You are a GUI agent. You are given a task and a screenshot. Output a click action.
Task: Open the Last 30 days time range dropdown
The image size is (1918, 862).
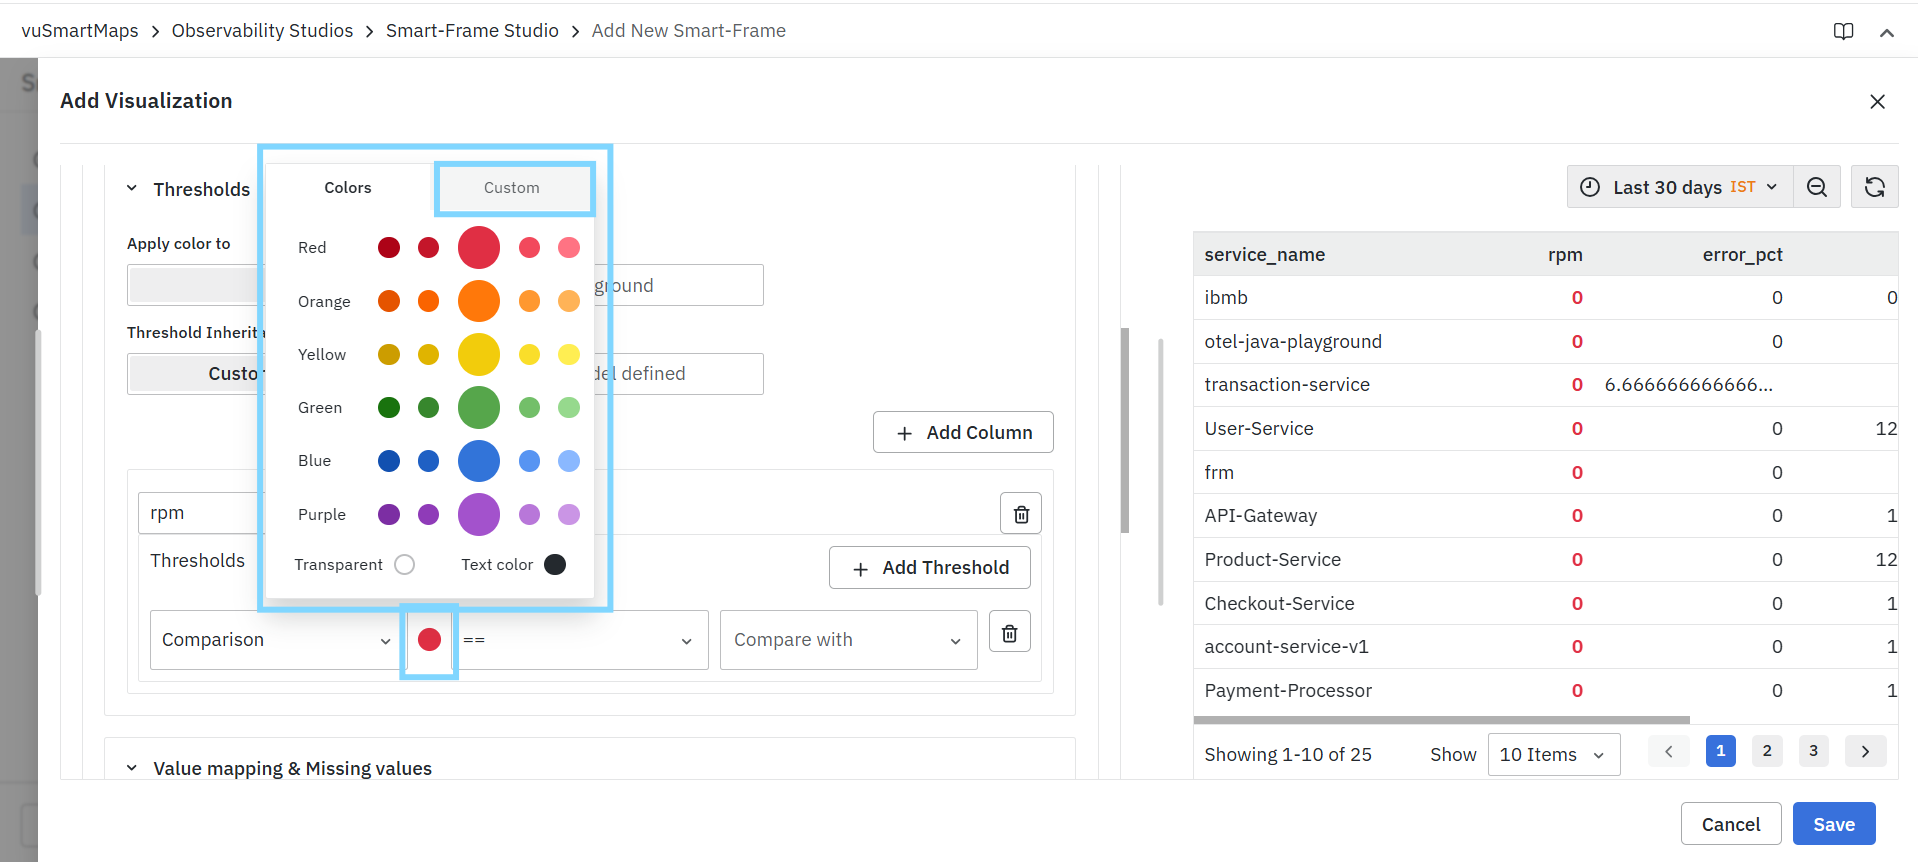point(1681,187)
